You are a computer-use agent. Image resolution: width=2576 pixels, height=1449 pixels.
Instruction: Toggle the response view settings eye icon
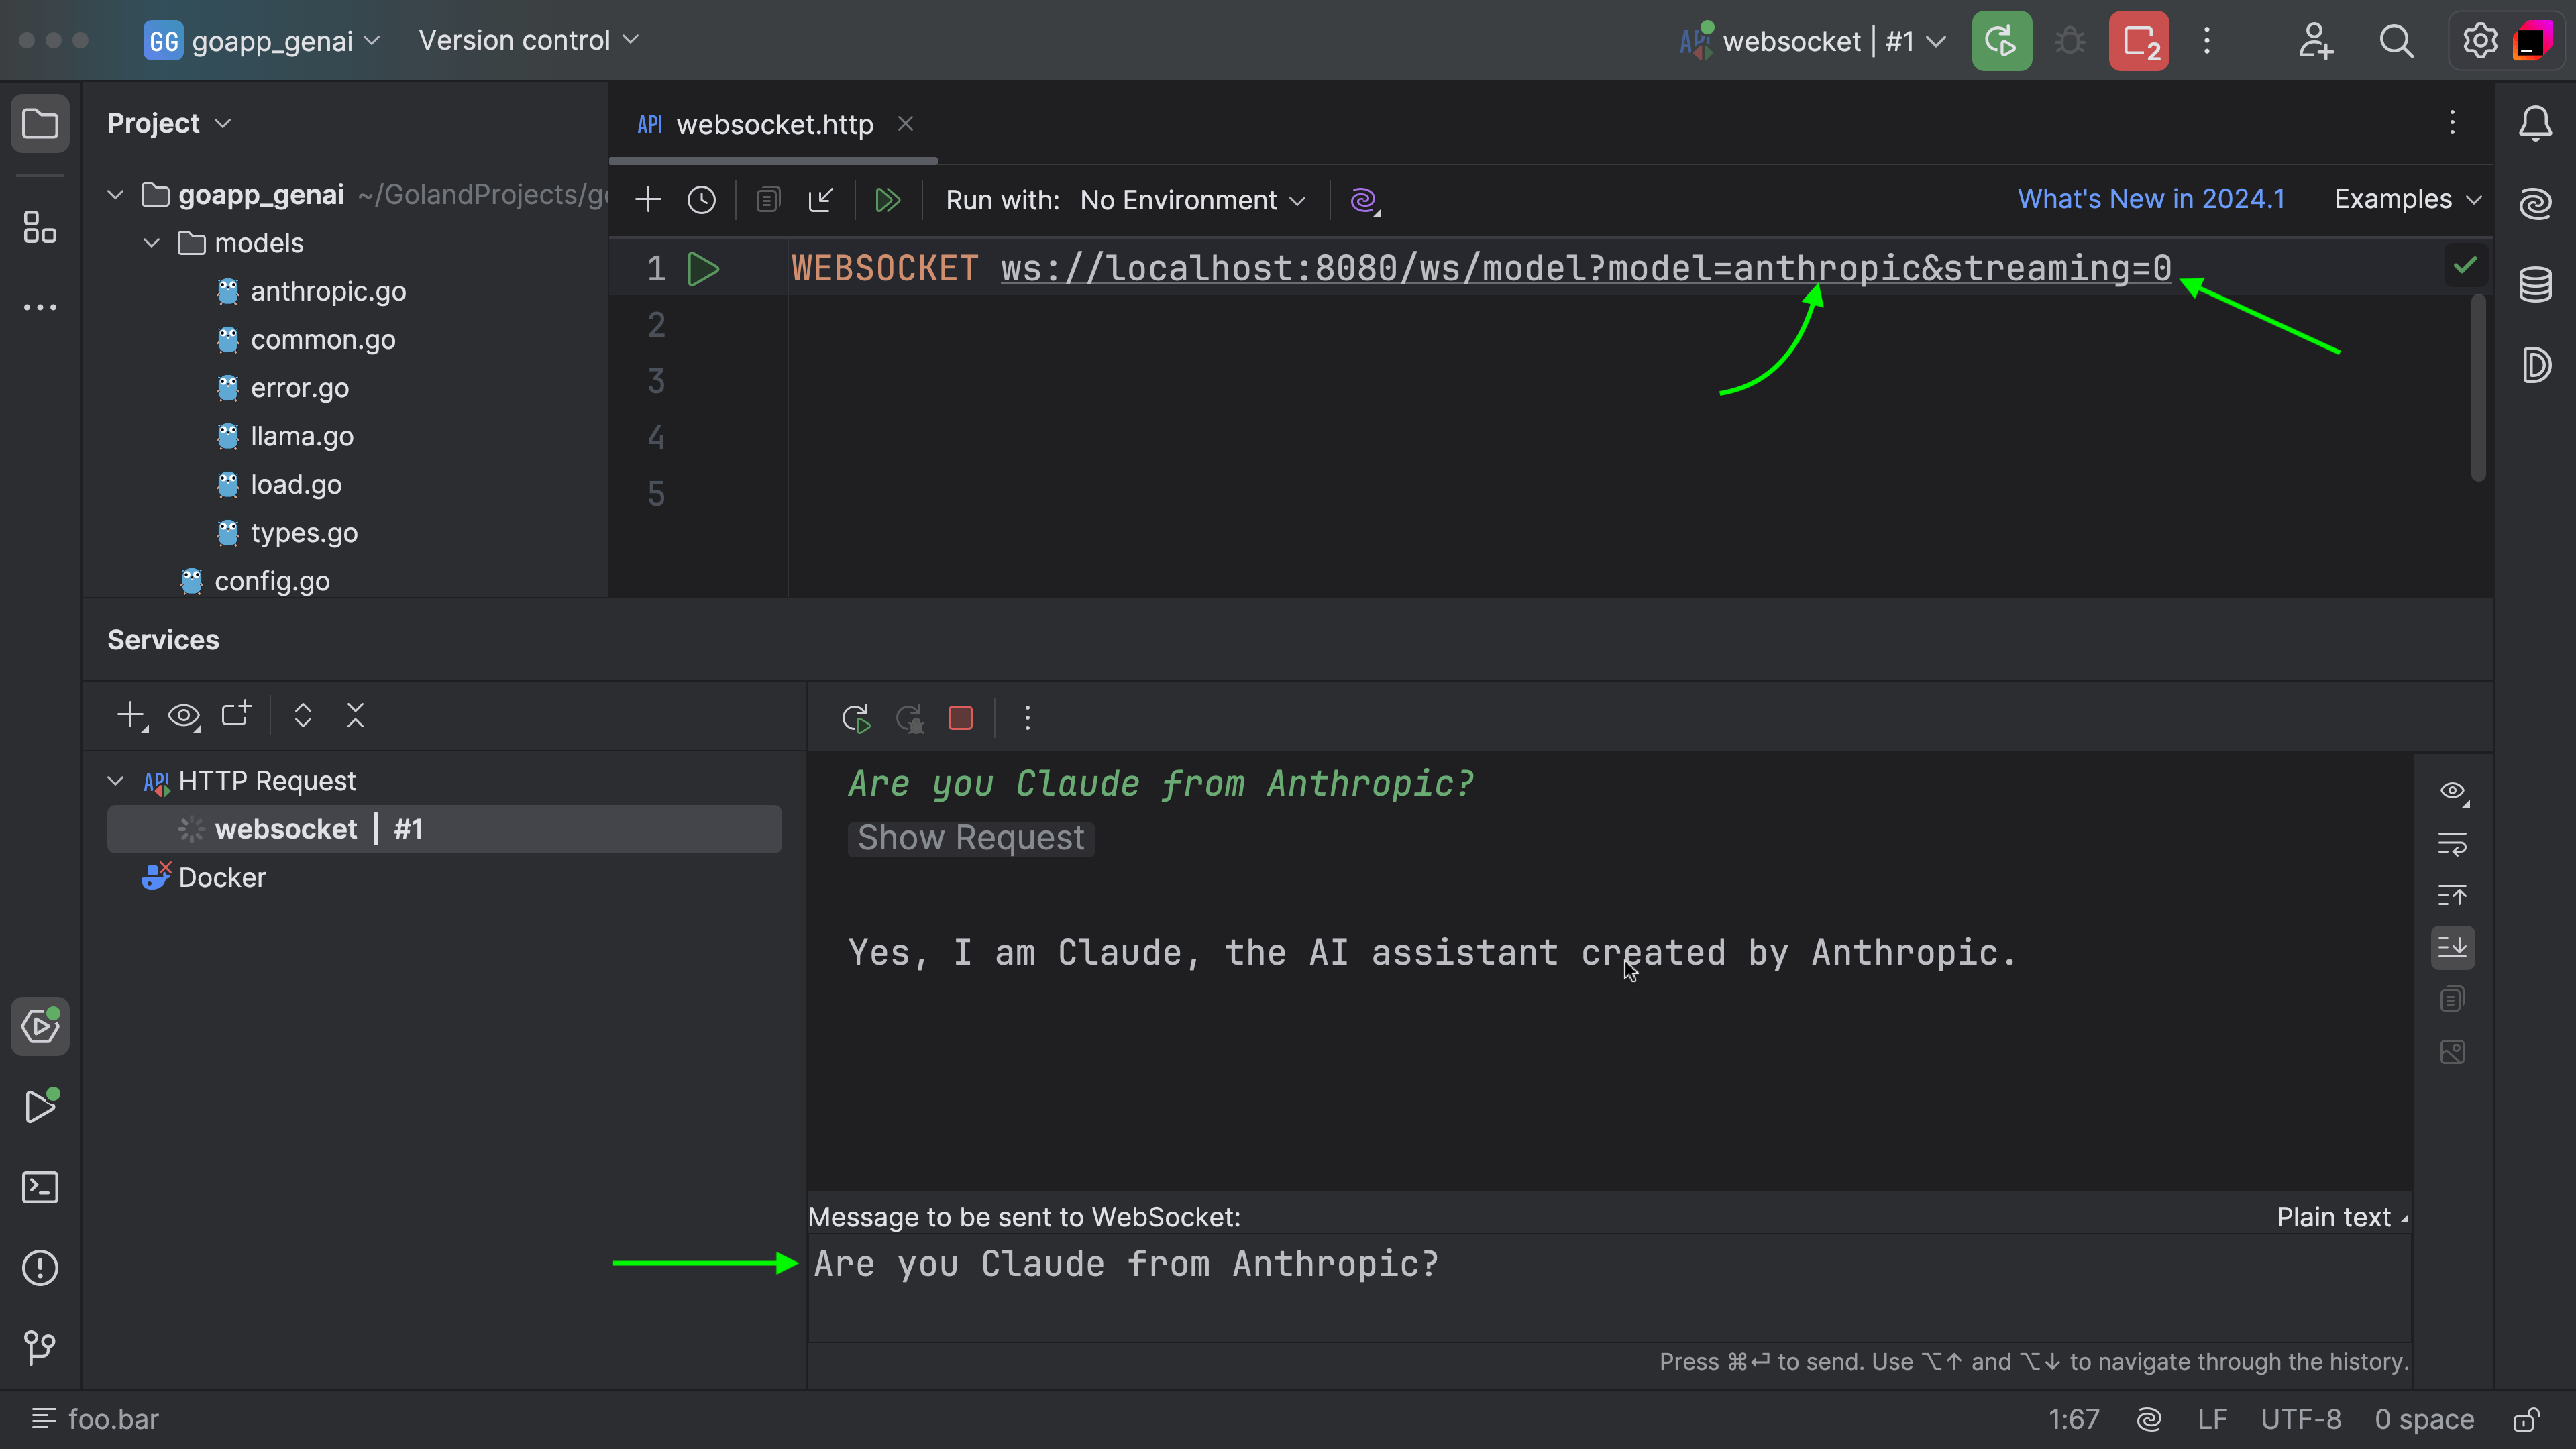(x=2452, y=792)
